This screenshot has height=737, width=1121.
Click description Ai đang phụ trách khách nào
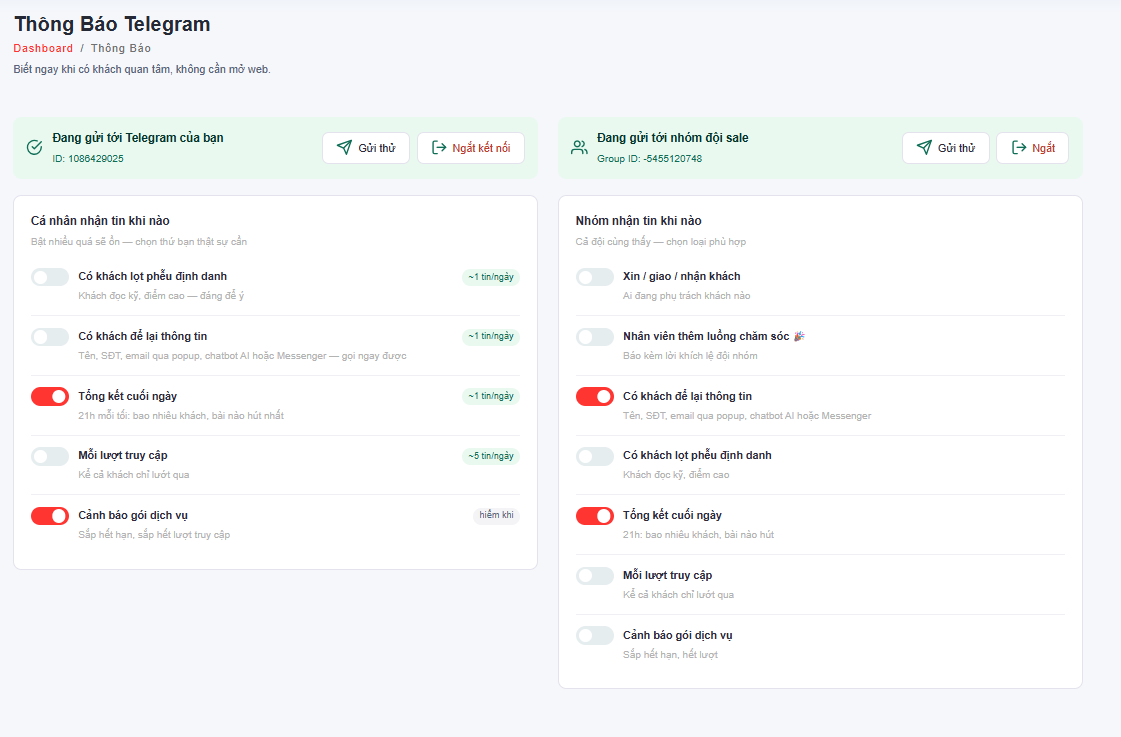pos(686,296)
